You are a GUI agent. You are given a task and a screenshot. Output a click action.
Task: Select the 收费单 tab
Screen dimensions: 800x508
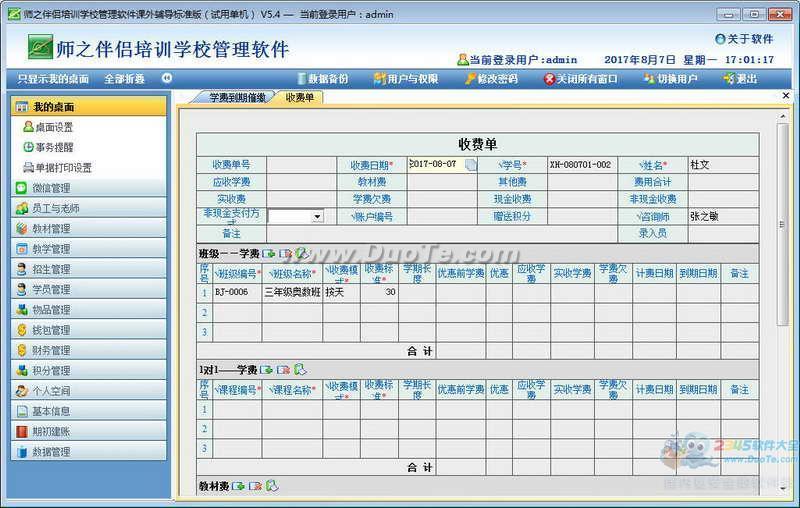point(299,97)
